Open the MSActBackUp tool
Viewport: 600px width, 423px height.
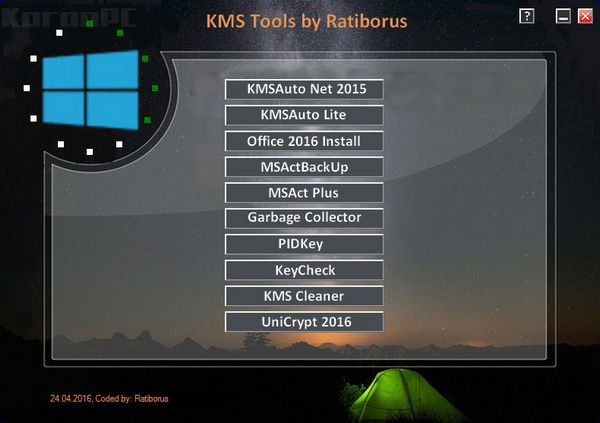click(304, 167)
